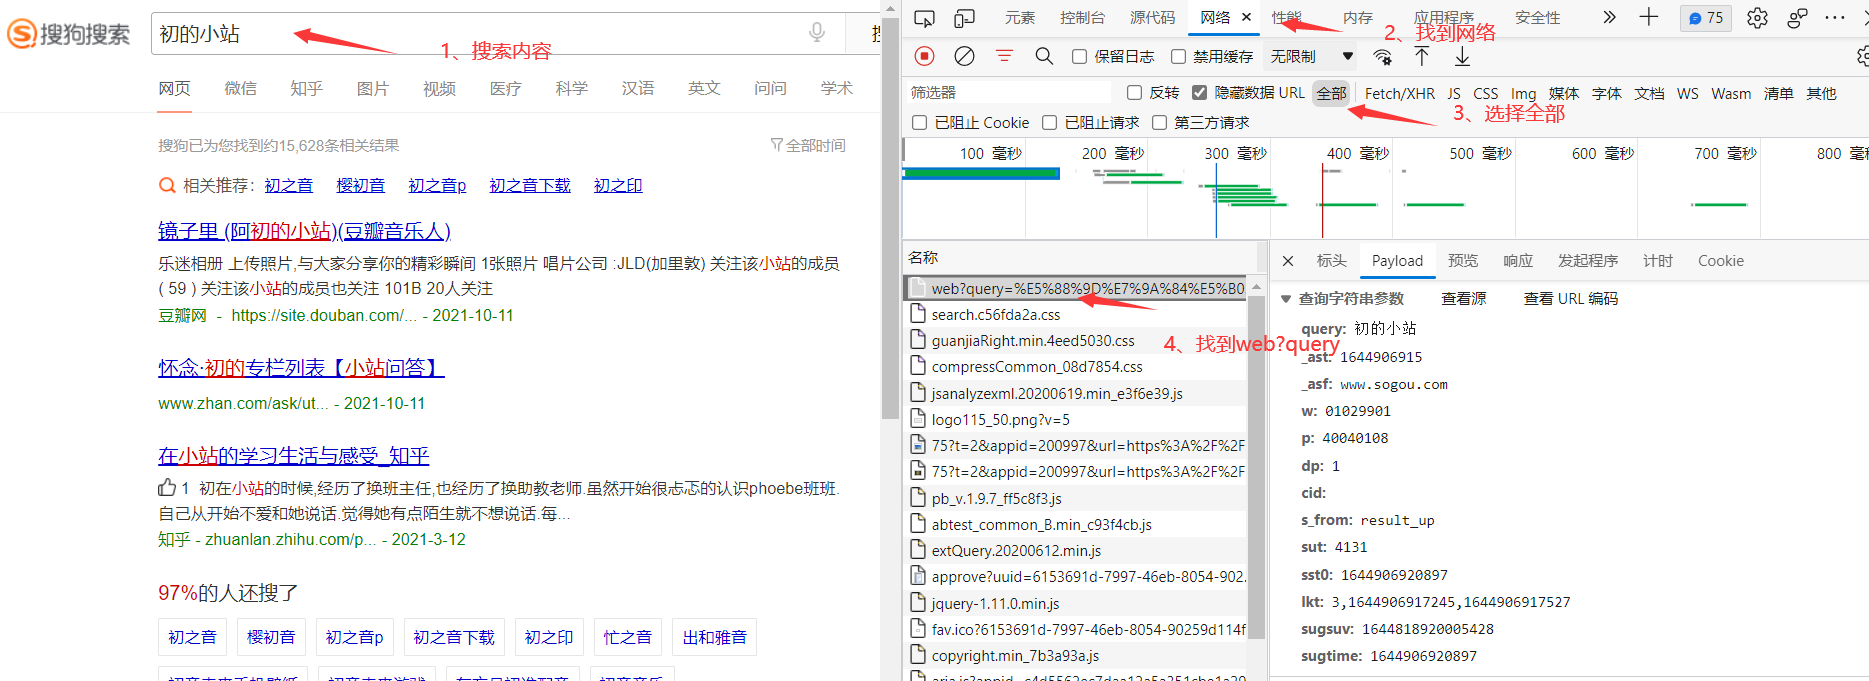Click 查看 URL 编码 in payload section
Screen dimensions: 1869x681
click(x=1571, y=299)
